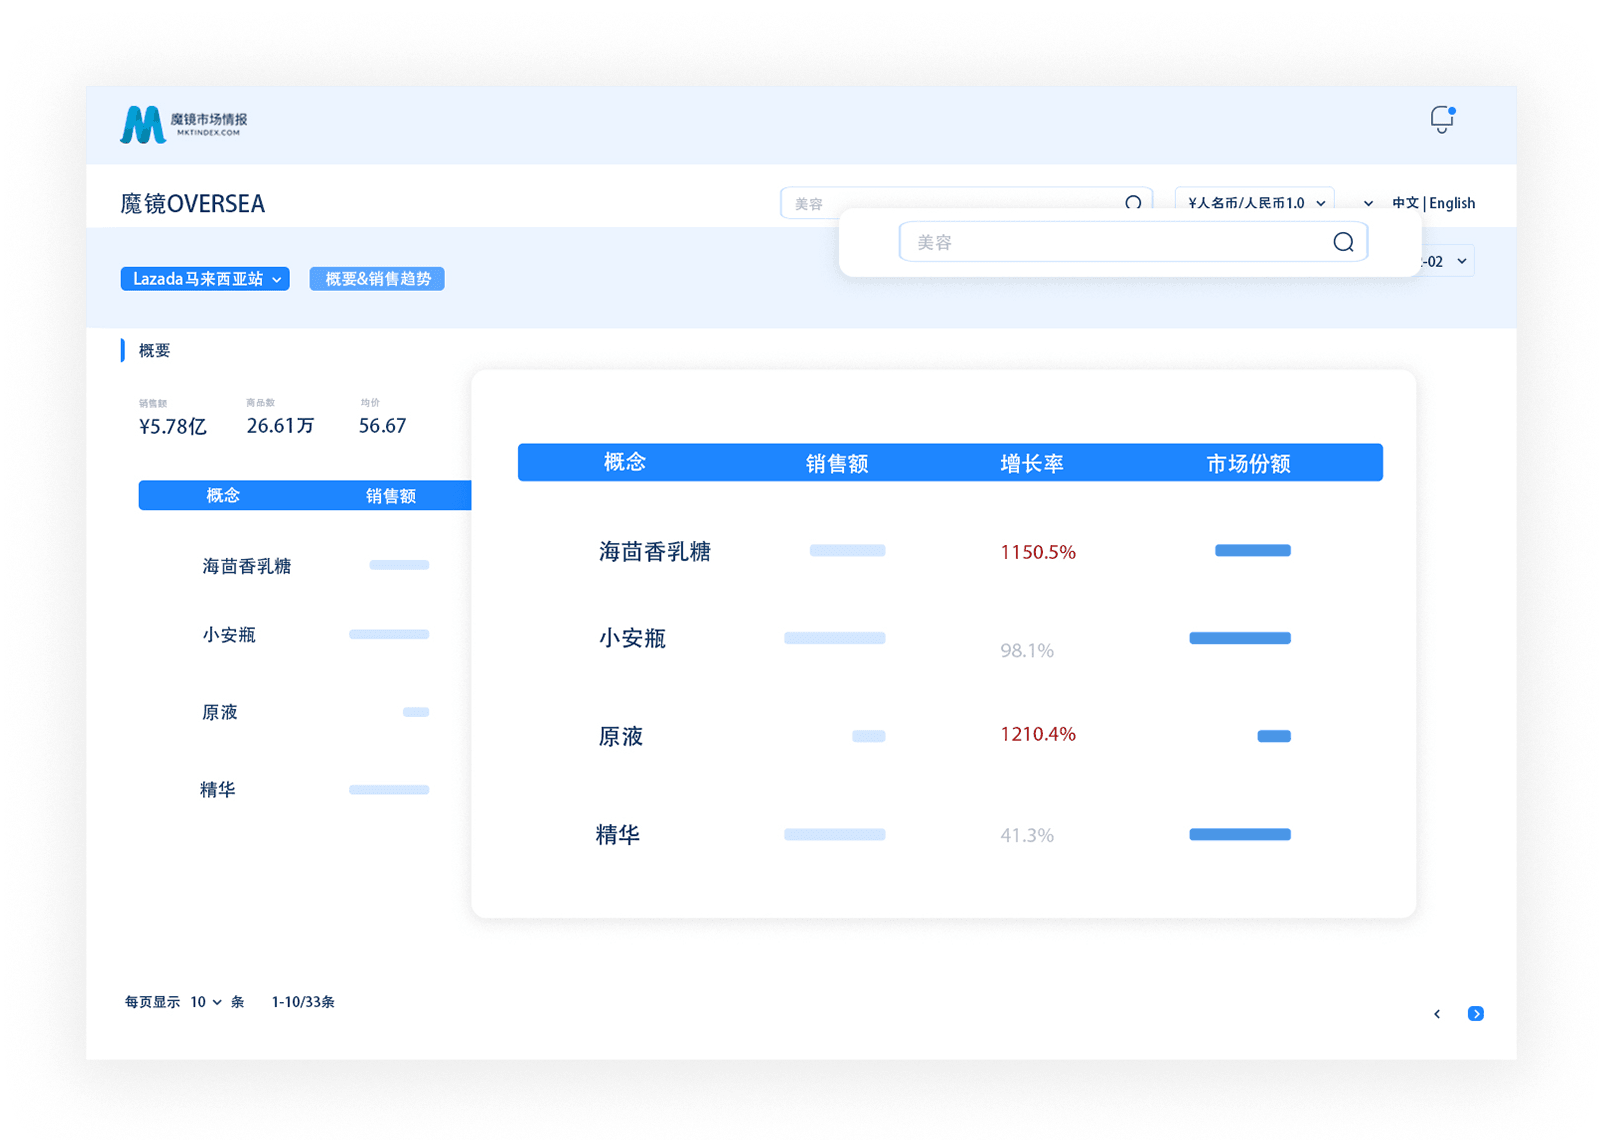The height and width of the screenshot is (1140, 1600).
Task: Expand the currency 人民币1.0 dropdown
Action: [1254, 203]
